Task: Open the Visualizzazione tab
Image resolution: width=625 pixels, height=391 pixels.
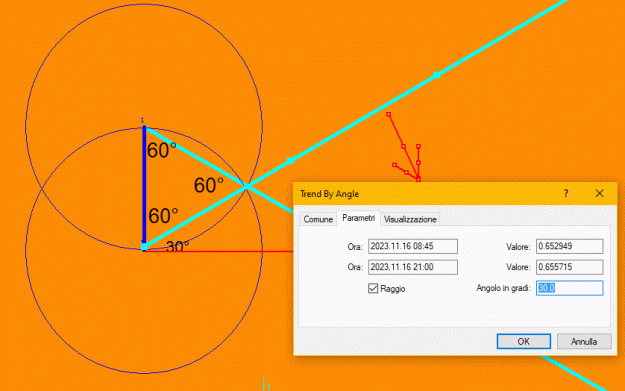Action: click(x=410, y=219)
